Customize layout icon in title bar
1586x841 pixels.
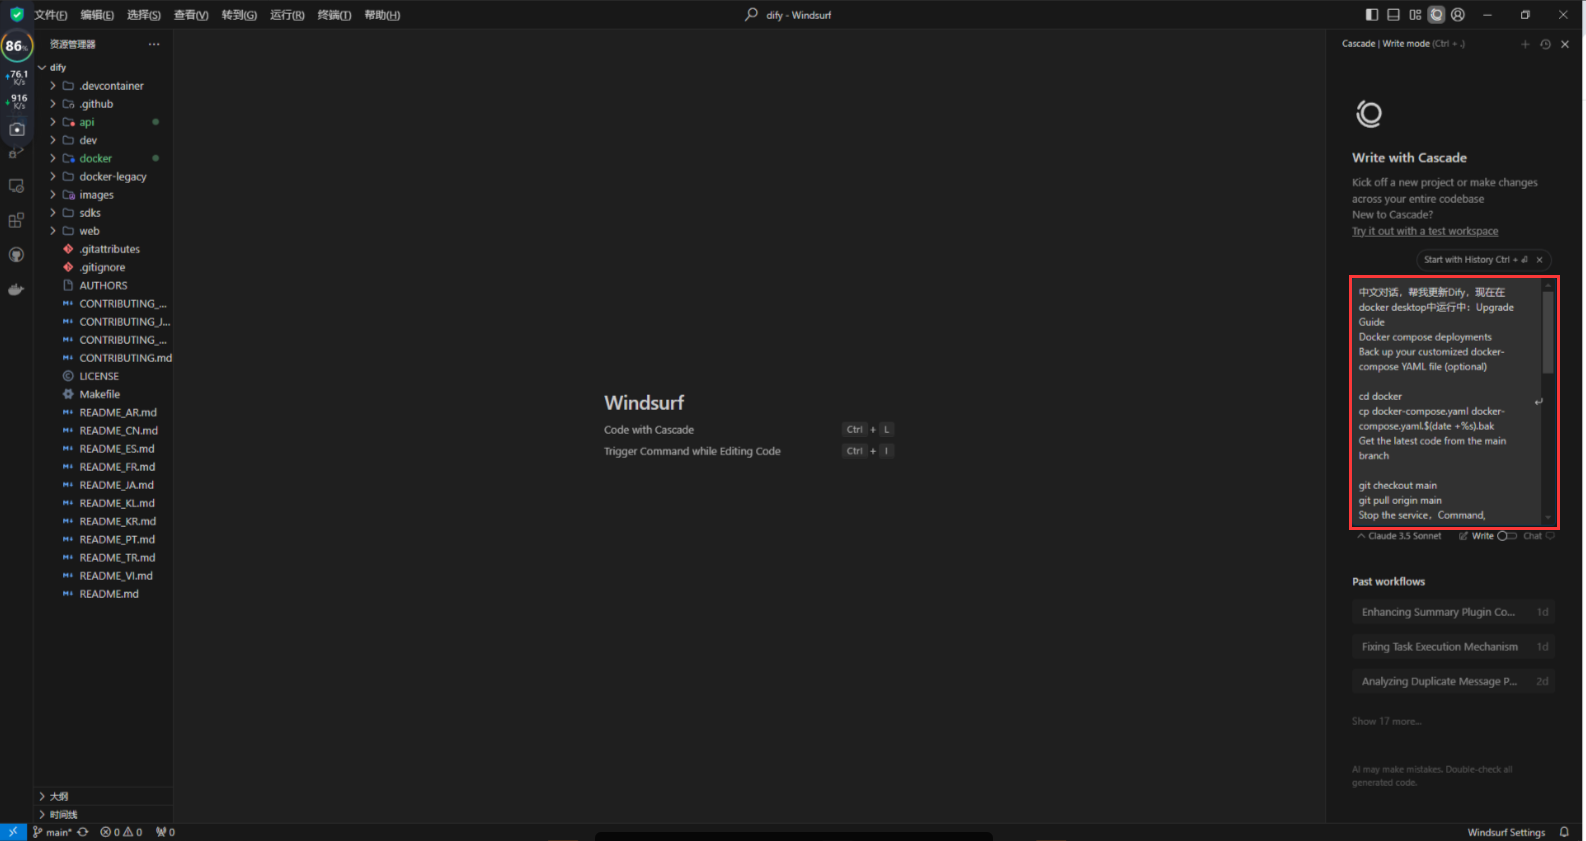coord(1415,15)
